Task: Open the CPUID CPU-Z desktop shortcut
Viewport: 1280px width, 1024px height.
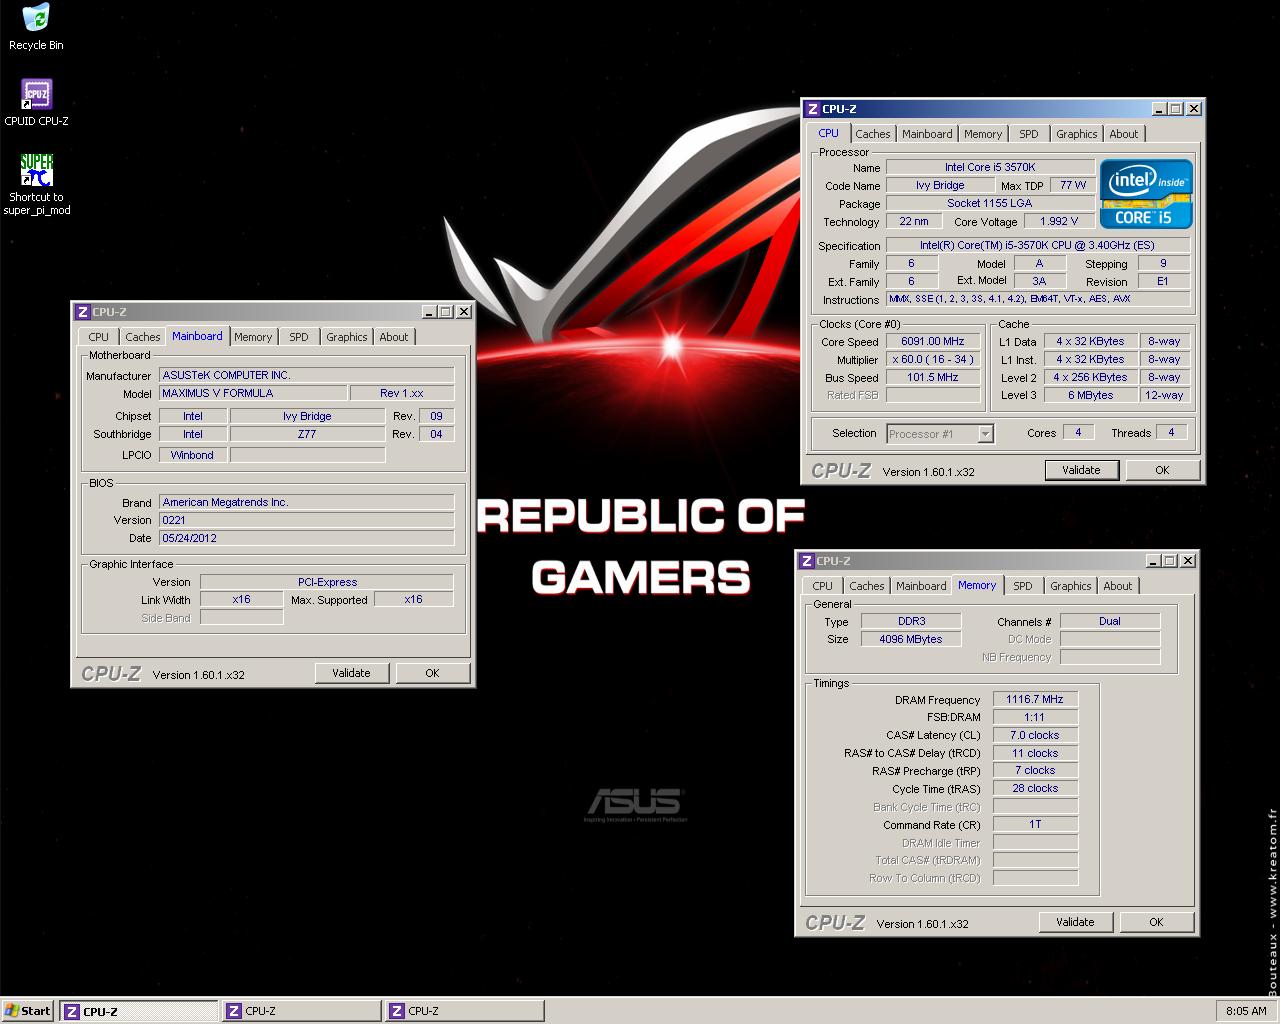Action: (x=36, y=103)
